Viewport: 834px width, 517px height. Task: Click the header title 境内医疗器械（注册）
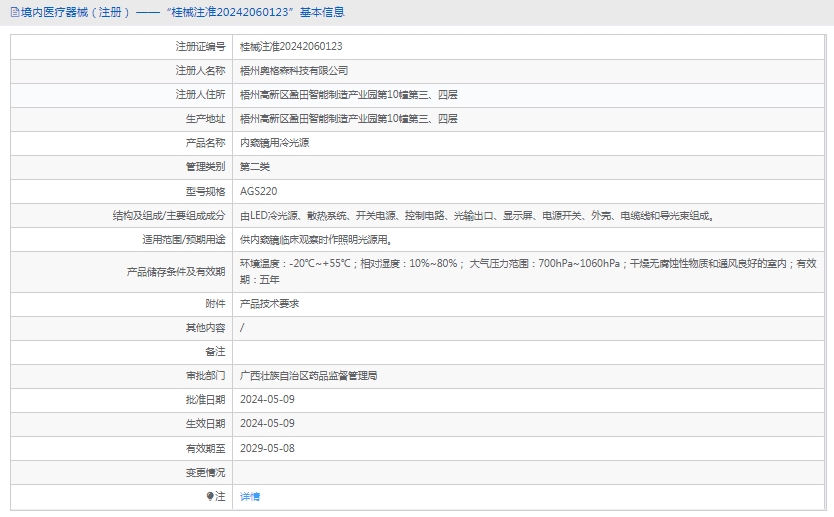pyautogui.click(x=69, y=13)
